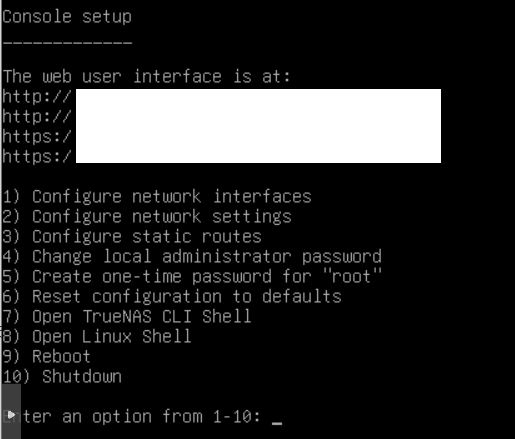
Task: Choose option 3 Configure static routes
Action: 132,236
